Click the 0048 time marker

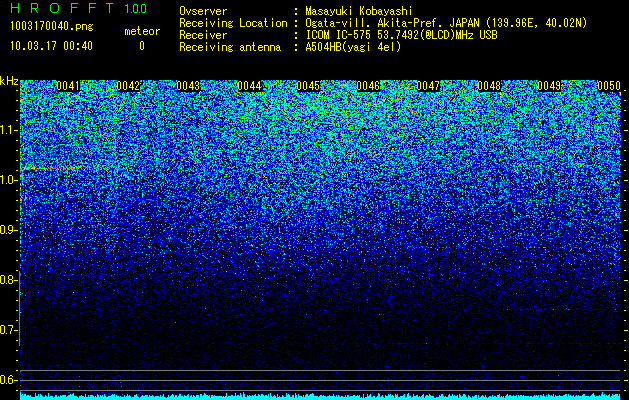(x=489, y=86)
